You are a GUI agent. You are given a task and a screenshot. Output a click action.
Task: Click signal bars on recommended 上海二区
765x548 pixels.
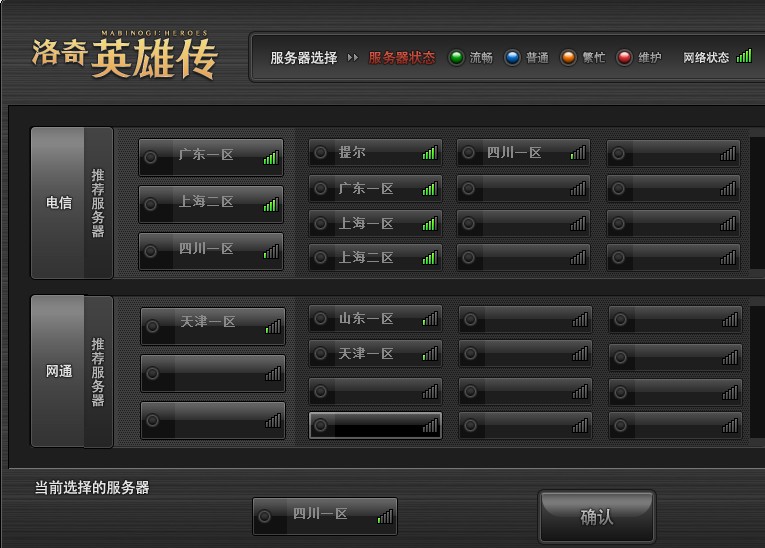coord(271,204)
